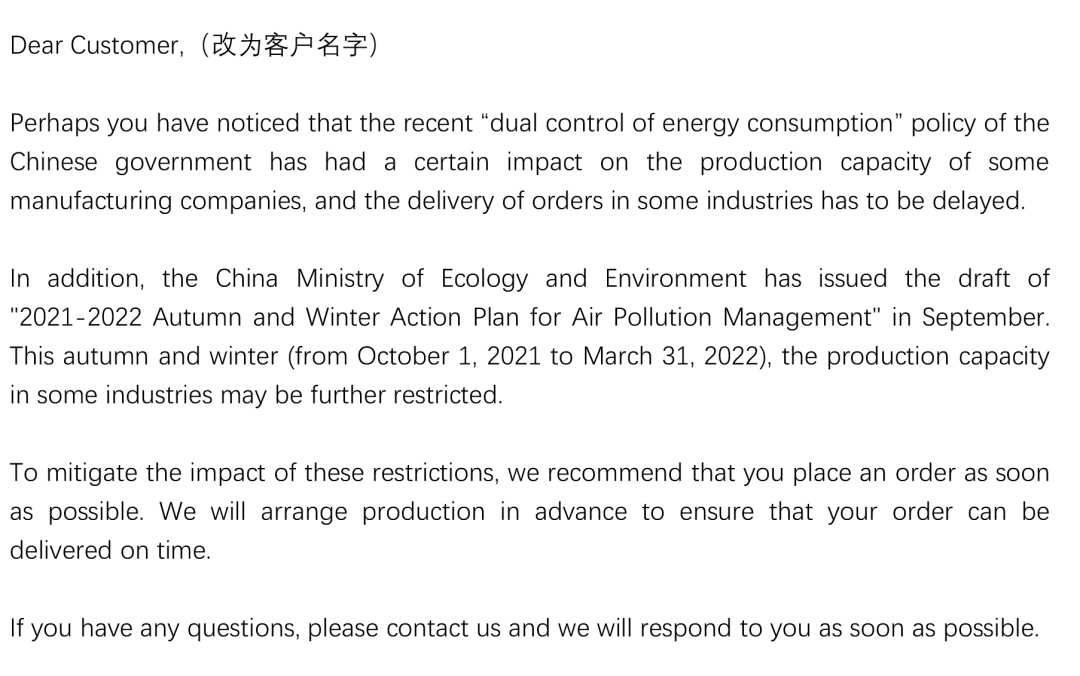Click the words "If you have any questions"
The image size is (1080, 676).
[x=154, y=628]
